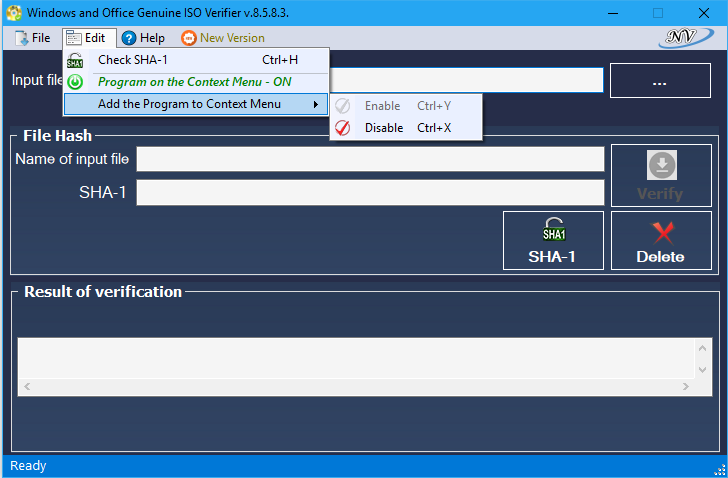Click the Ready status bar text
The height and width of the screenshot is (478, 728).
[x=28, y=465]
